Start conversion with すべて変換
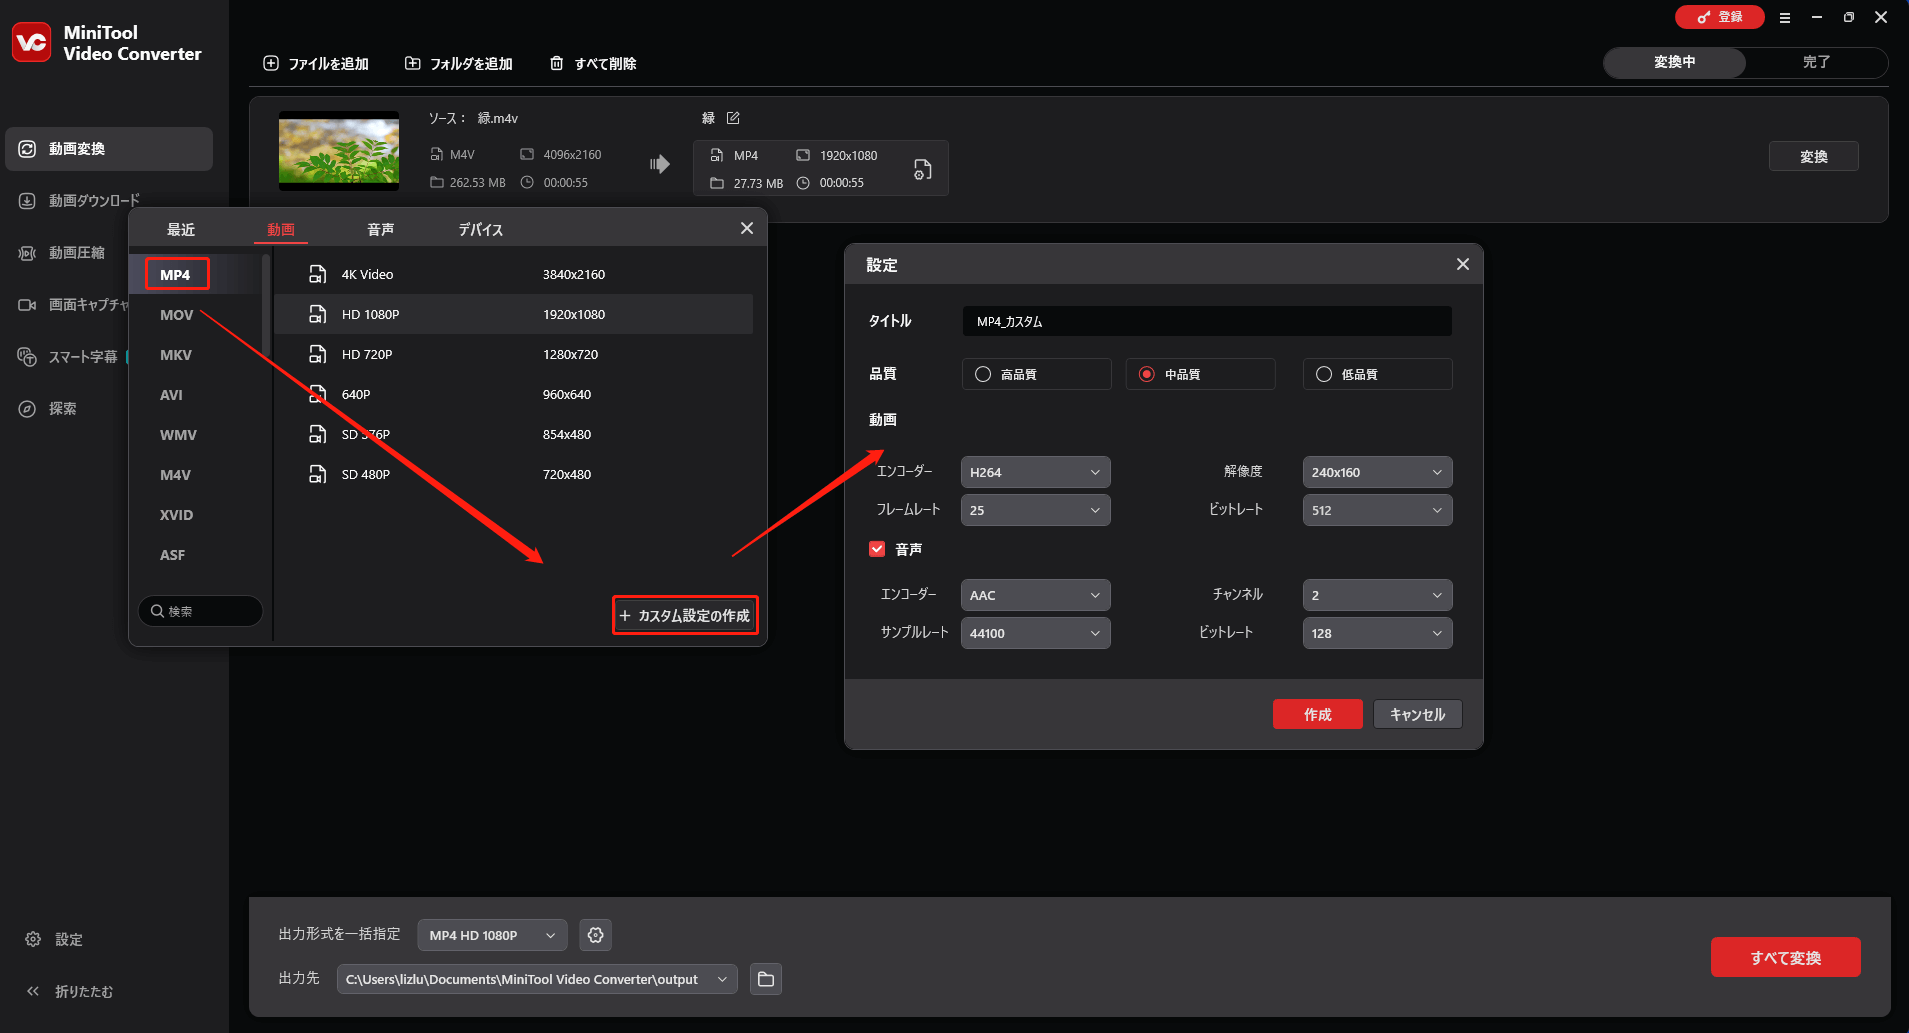The image size is (1909, 1033). (1784, 957)
